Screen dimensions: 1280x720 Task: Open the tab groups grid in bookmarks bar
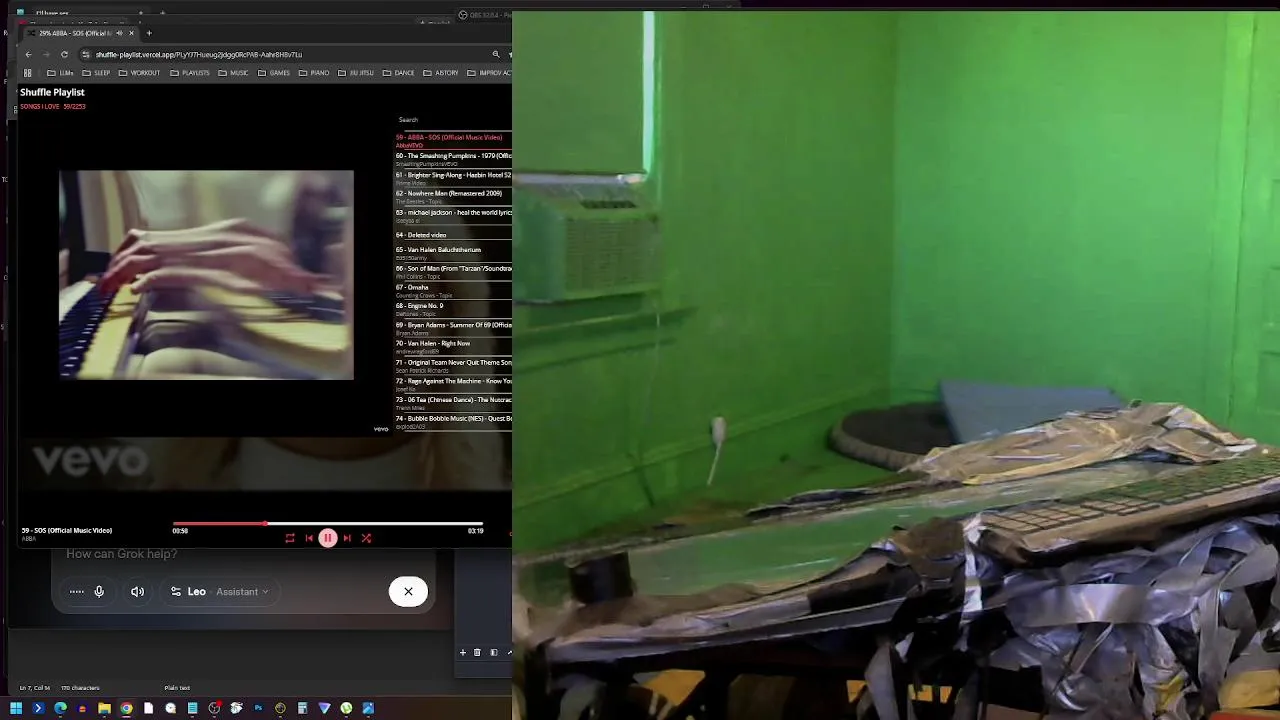28,73
